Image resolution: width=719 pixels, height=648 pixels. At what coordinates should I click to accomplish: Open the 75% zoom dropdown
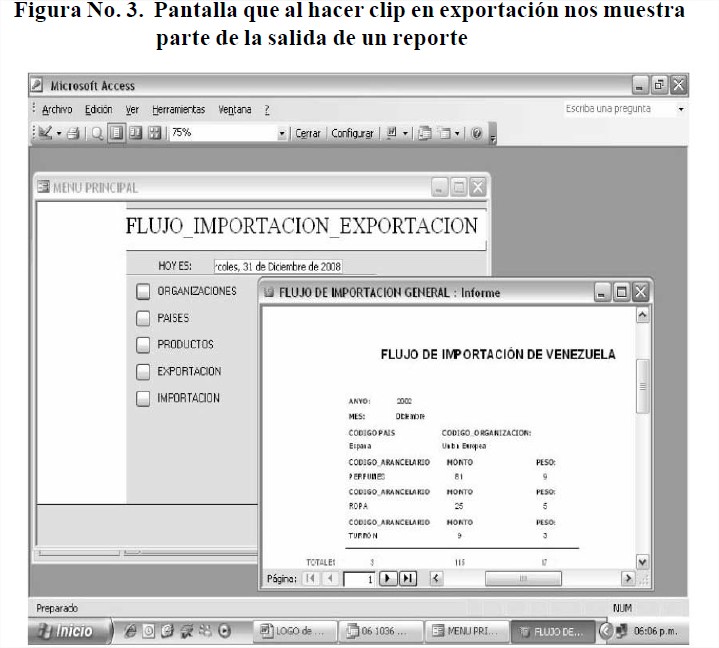pyautogui.click(x=282, y=133)
